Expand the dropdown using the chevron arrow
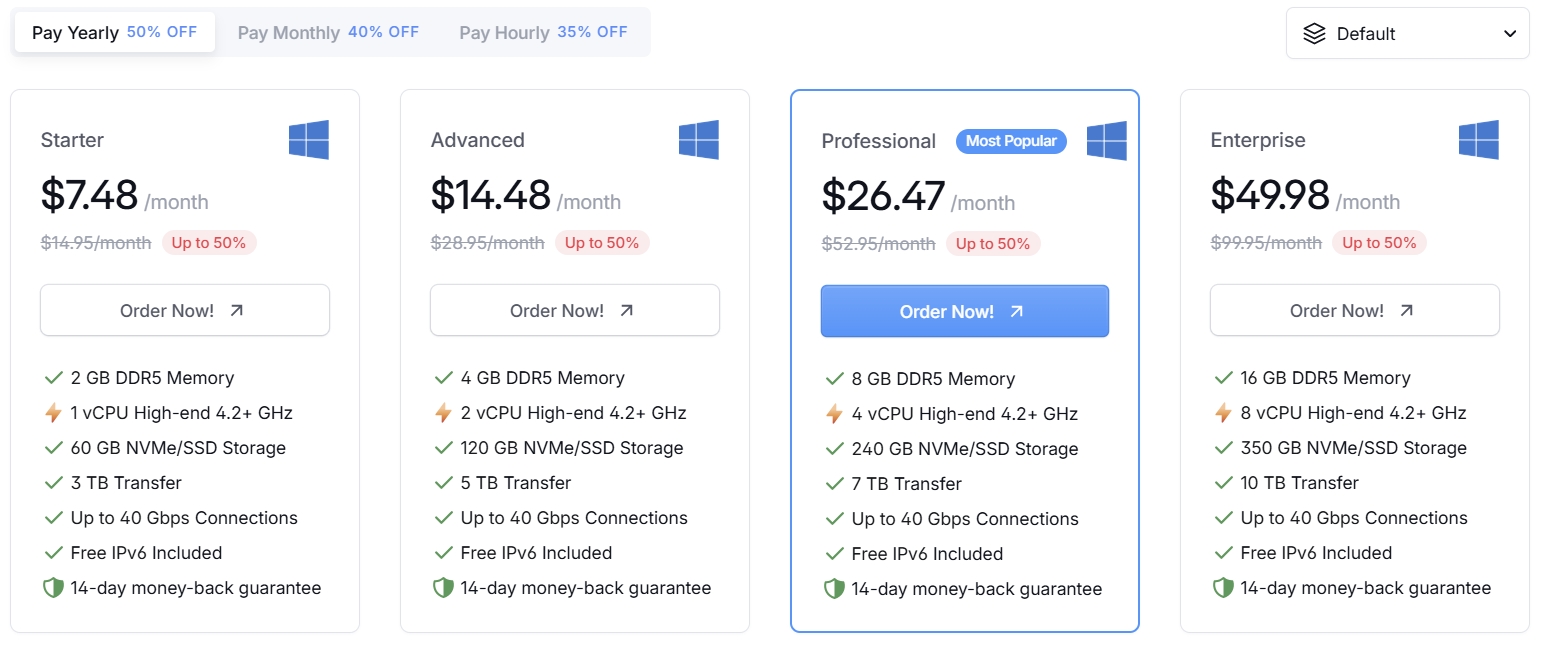Viewport: 1548px width, 646px height. click(x=1510, y=34)
